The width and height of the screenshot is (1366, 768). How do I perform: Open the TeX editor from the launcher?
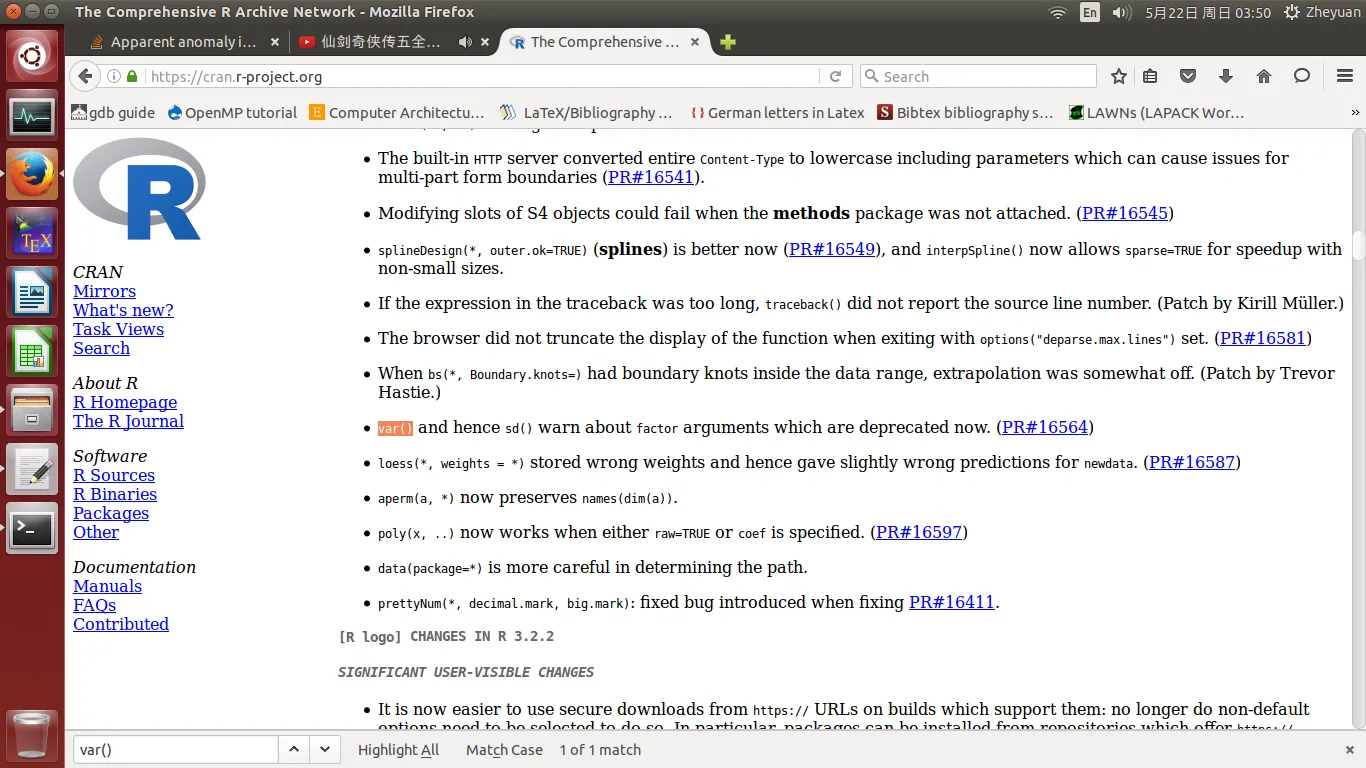tap(32, 233)
